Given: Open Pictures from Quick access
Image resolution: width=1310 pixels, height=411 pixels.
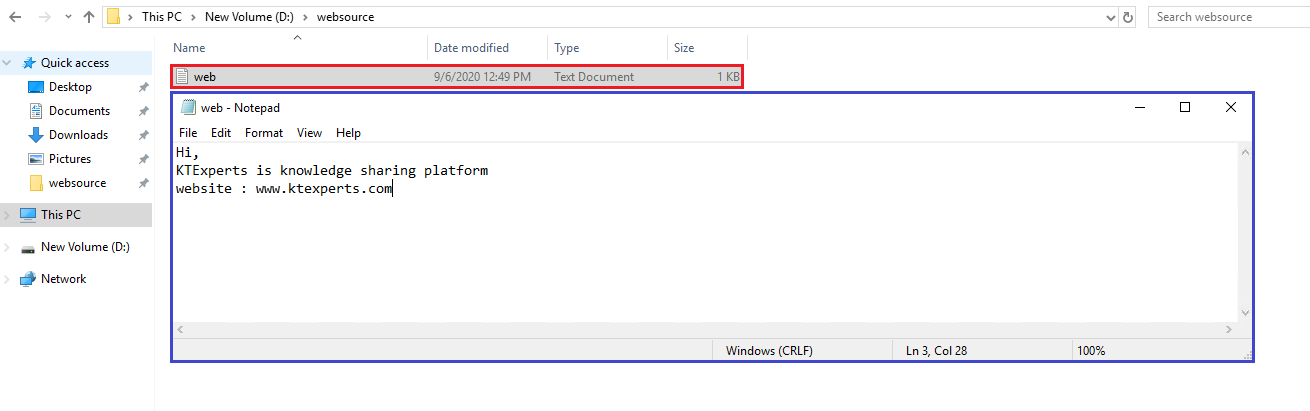Looking at the screenshot, I should point(70,159).
